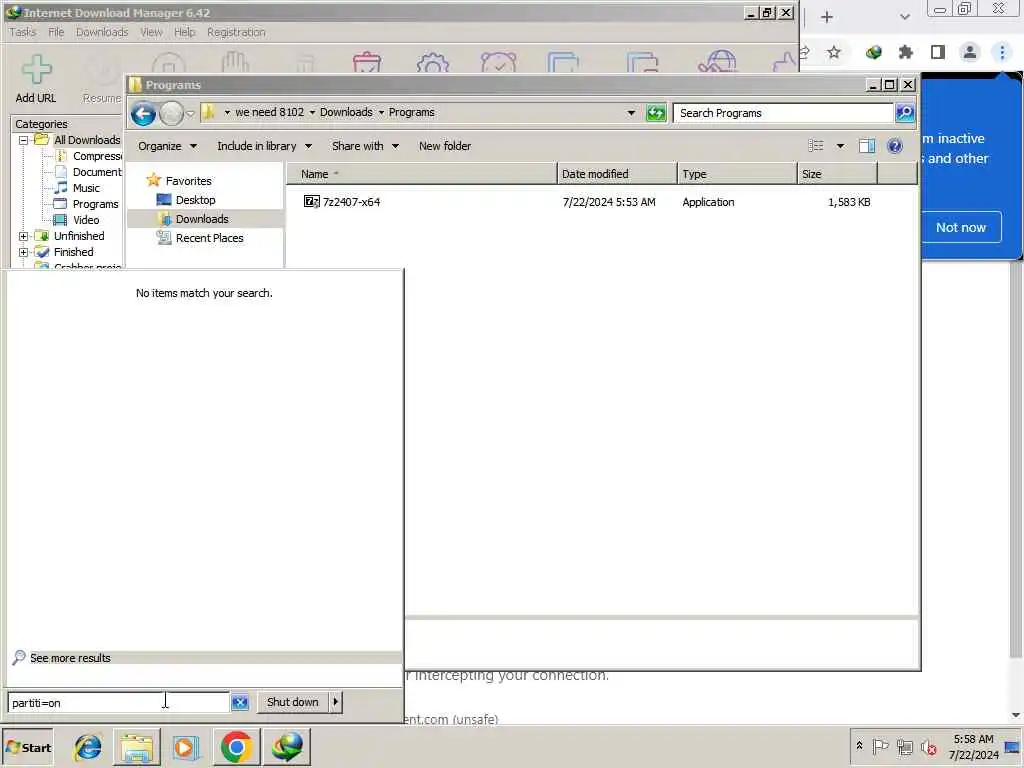Collapse the All Downloads tree node

[24, 140]
